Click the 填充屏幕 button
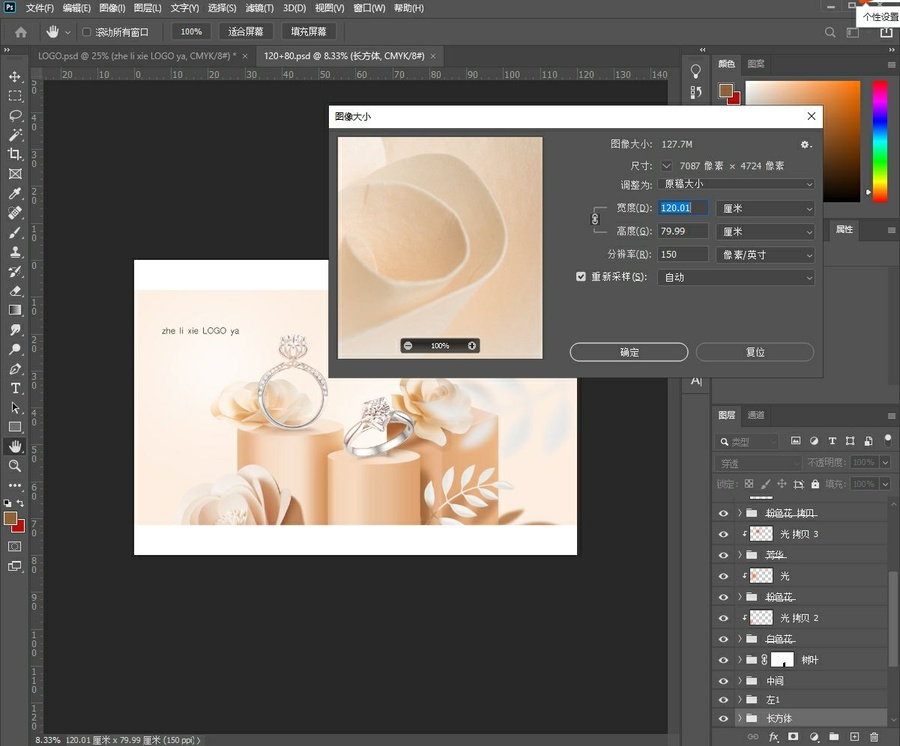Viewport: 900px width, 746px height. click(x=308, y=32)
